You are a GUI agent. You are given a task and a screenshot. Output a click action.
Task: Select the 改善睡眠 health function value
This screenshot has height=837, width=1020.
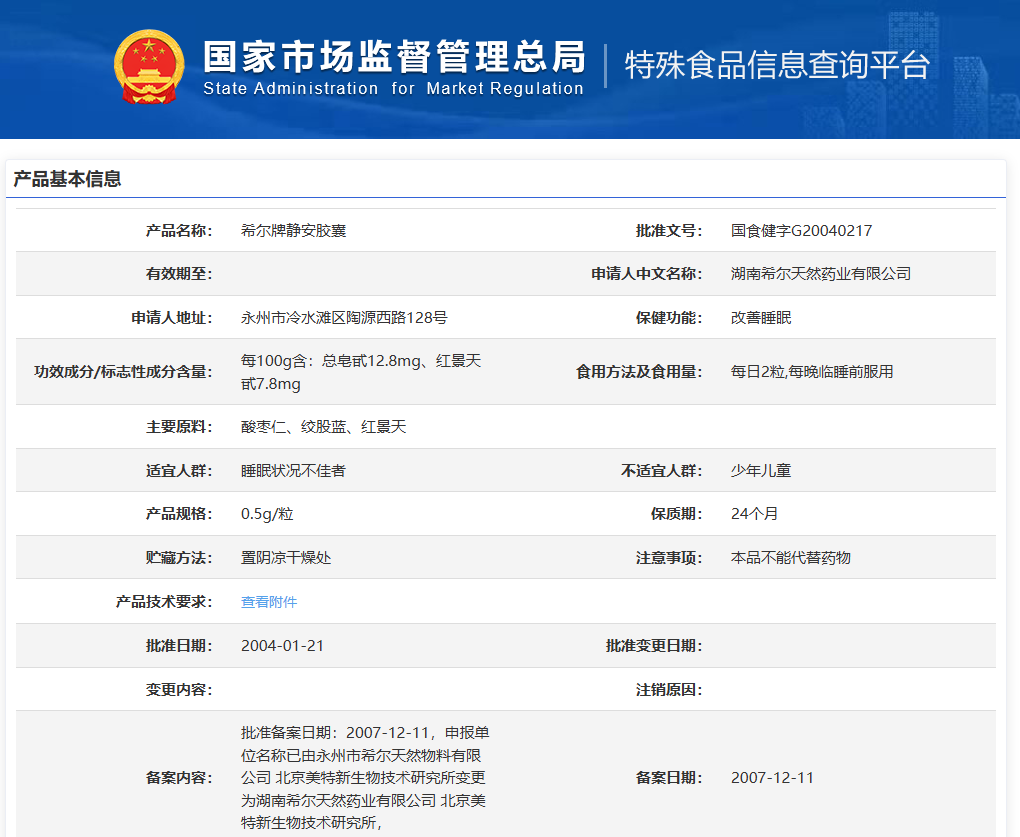coord(761,318)
